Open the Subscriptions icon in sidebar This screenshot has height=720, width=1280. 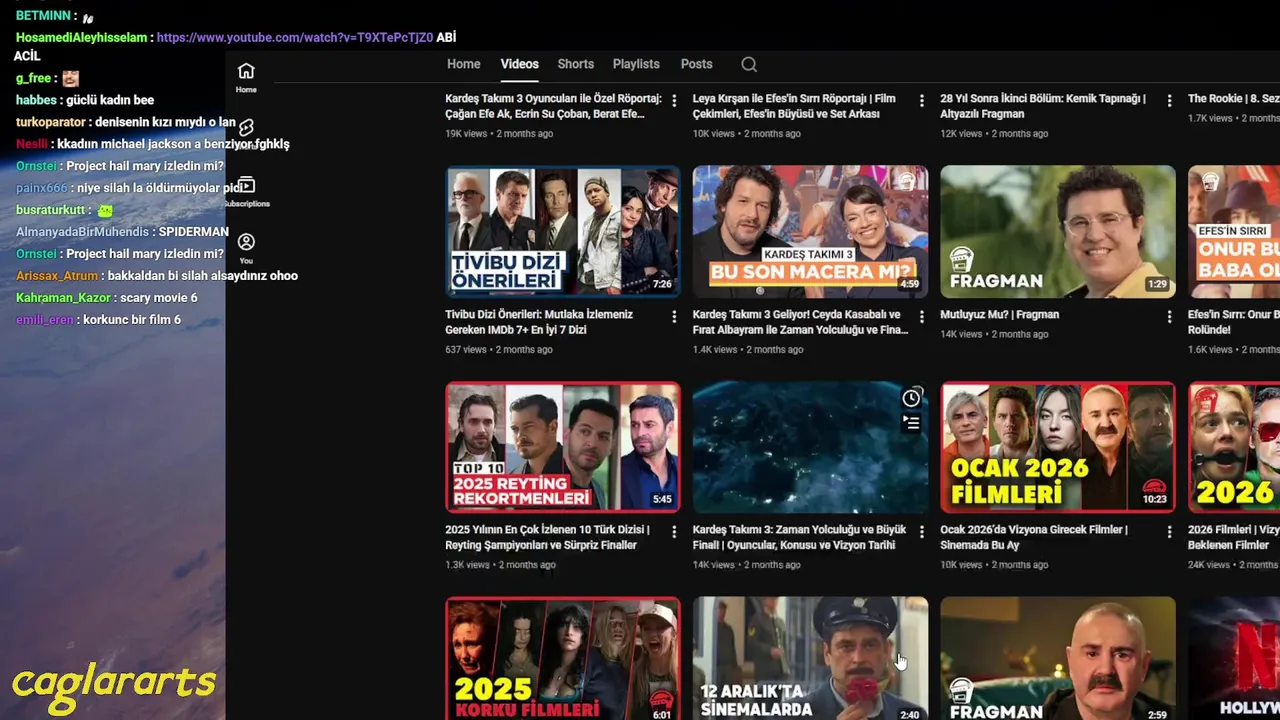[246, 185]
